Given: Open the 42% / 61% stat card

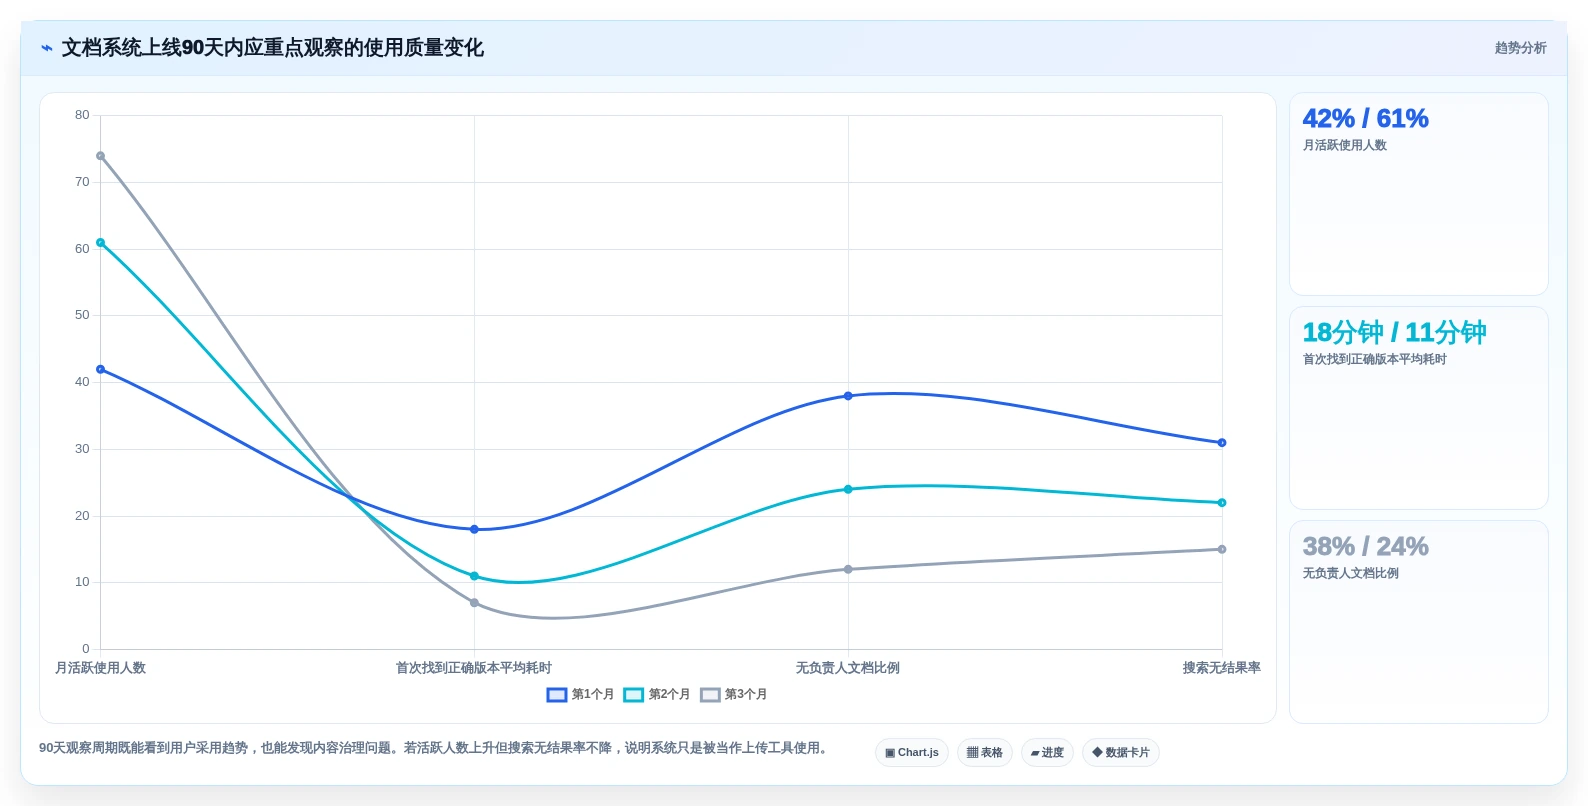Looking at the screenshot, I should (1418, 194).
